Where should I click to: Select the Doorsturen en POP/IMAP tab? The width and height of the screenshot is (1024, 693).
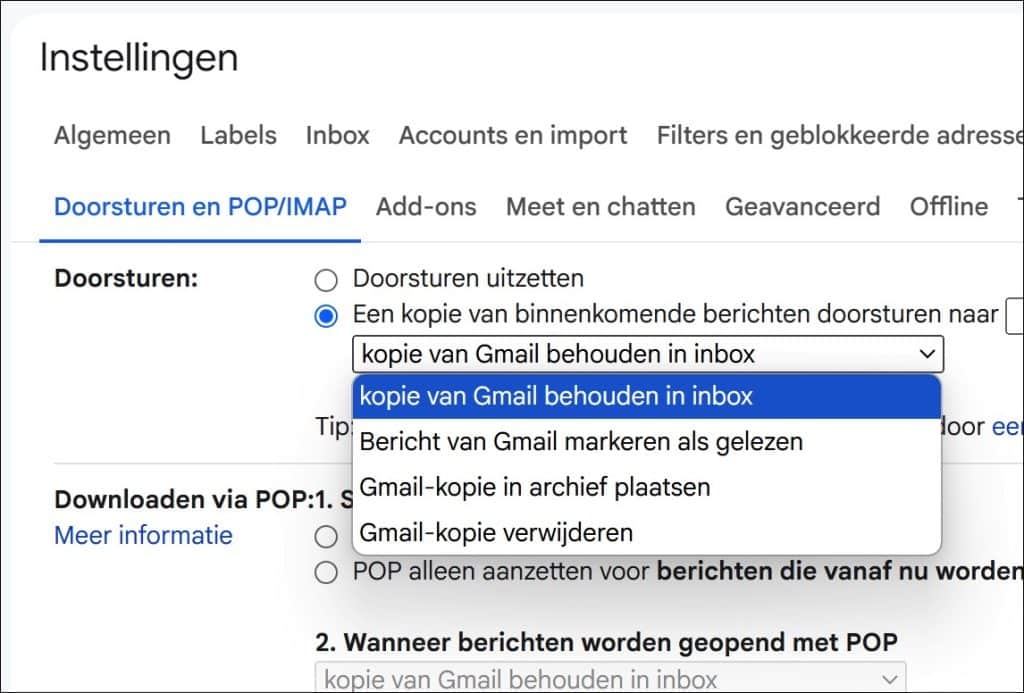[x=200, y=207]
